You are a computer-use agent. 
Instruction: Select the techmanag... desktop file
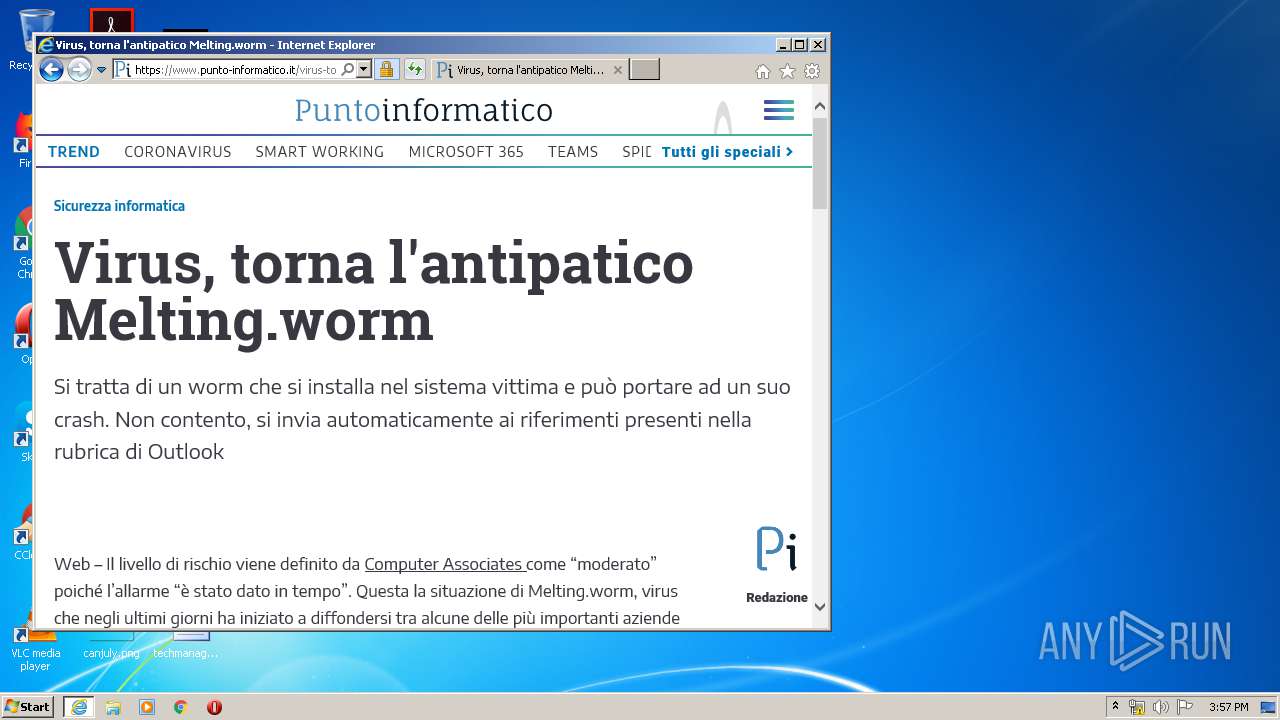(x=186, y=646)
